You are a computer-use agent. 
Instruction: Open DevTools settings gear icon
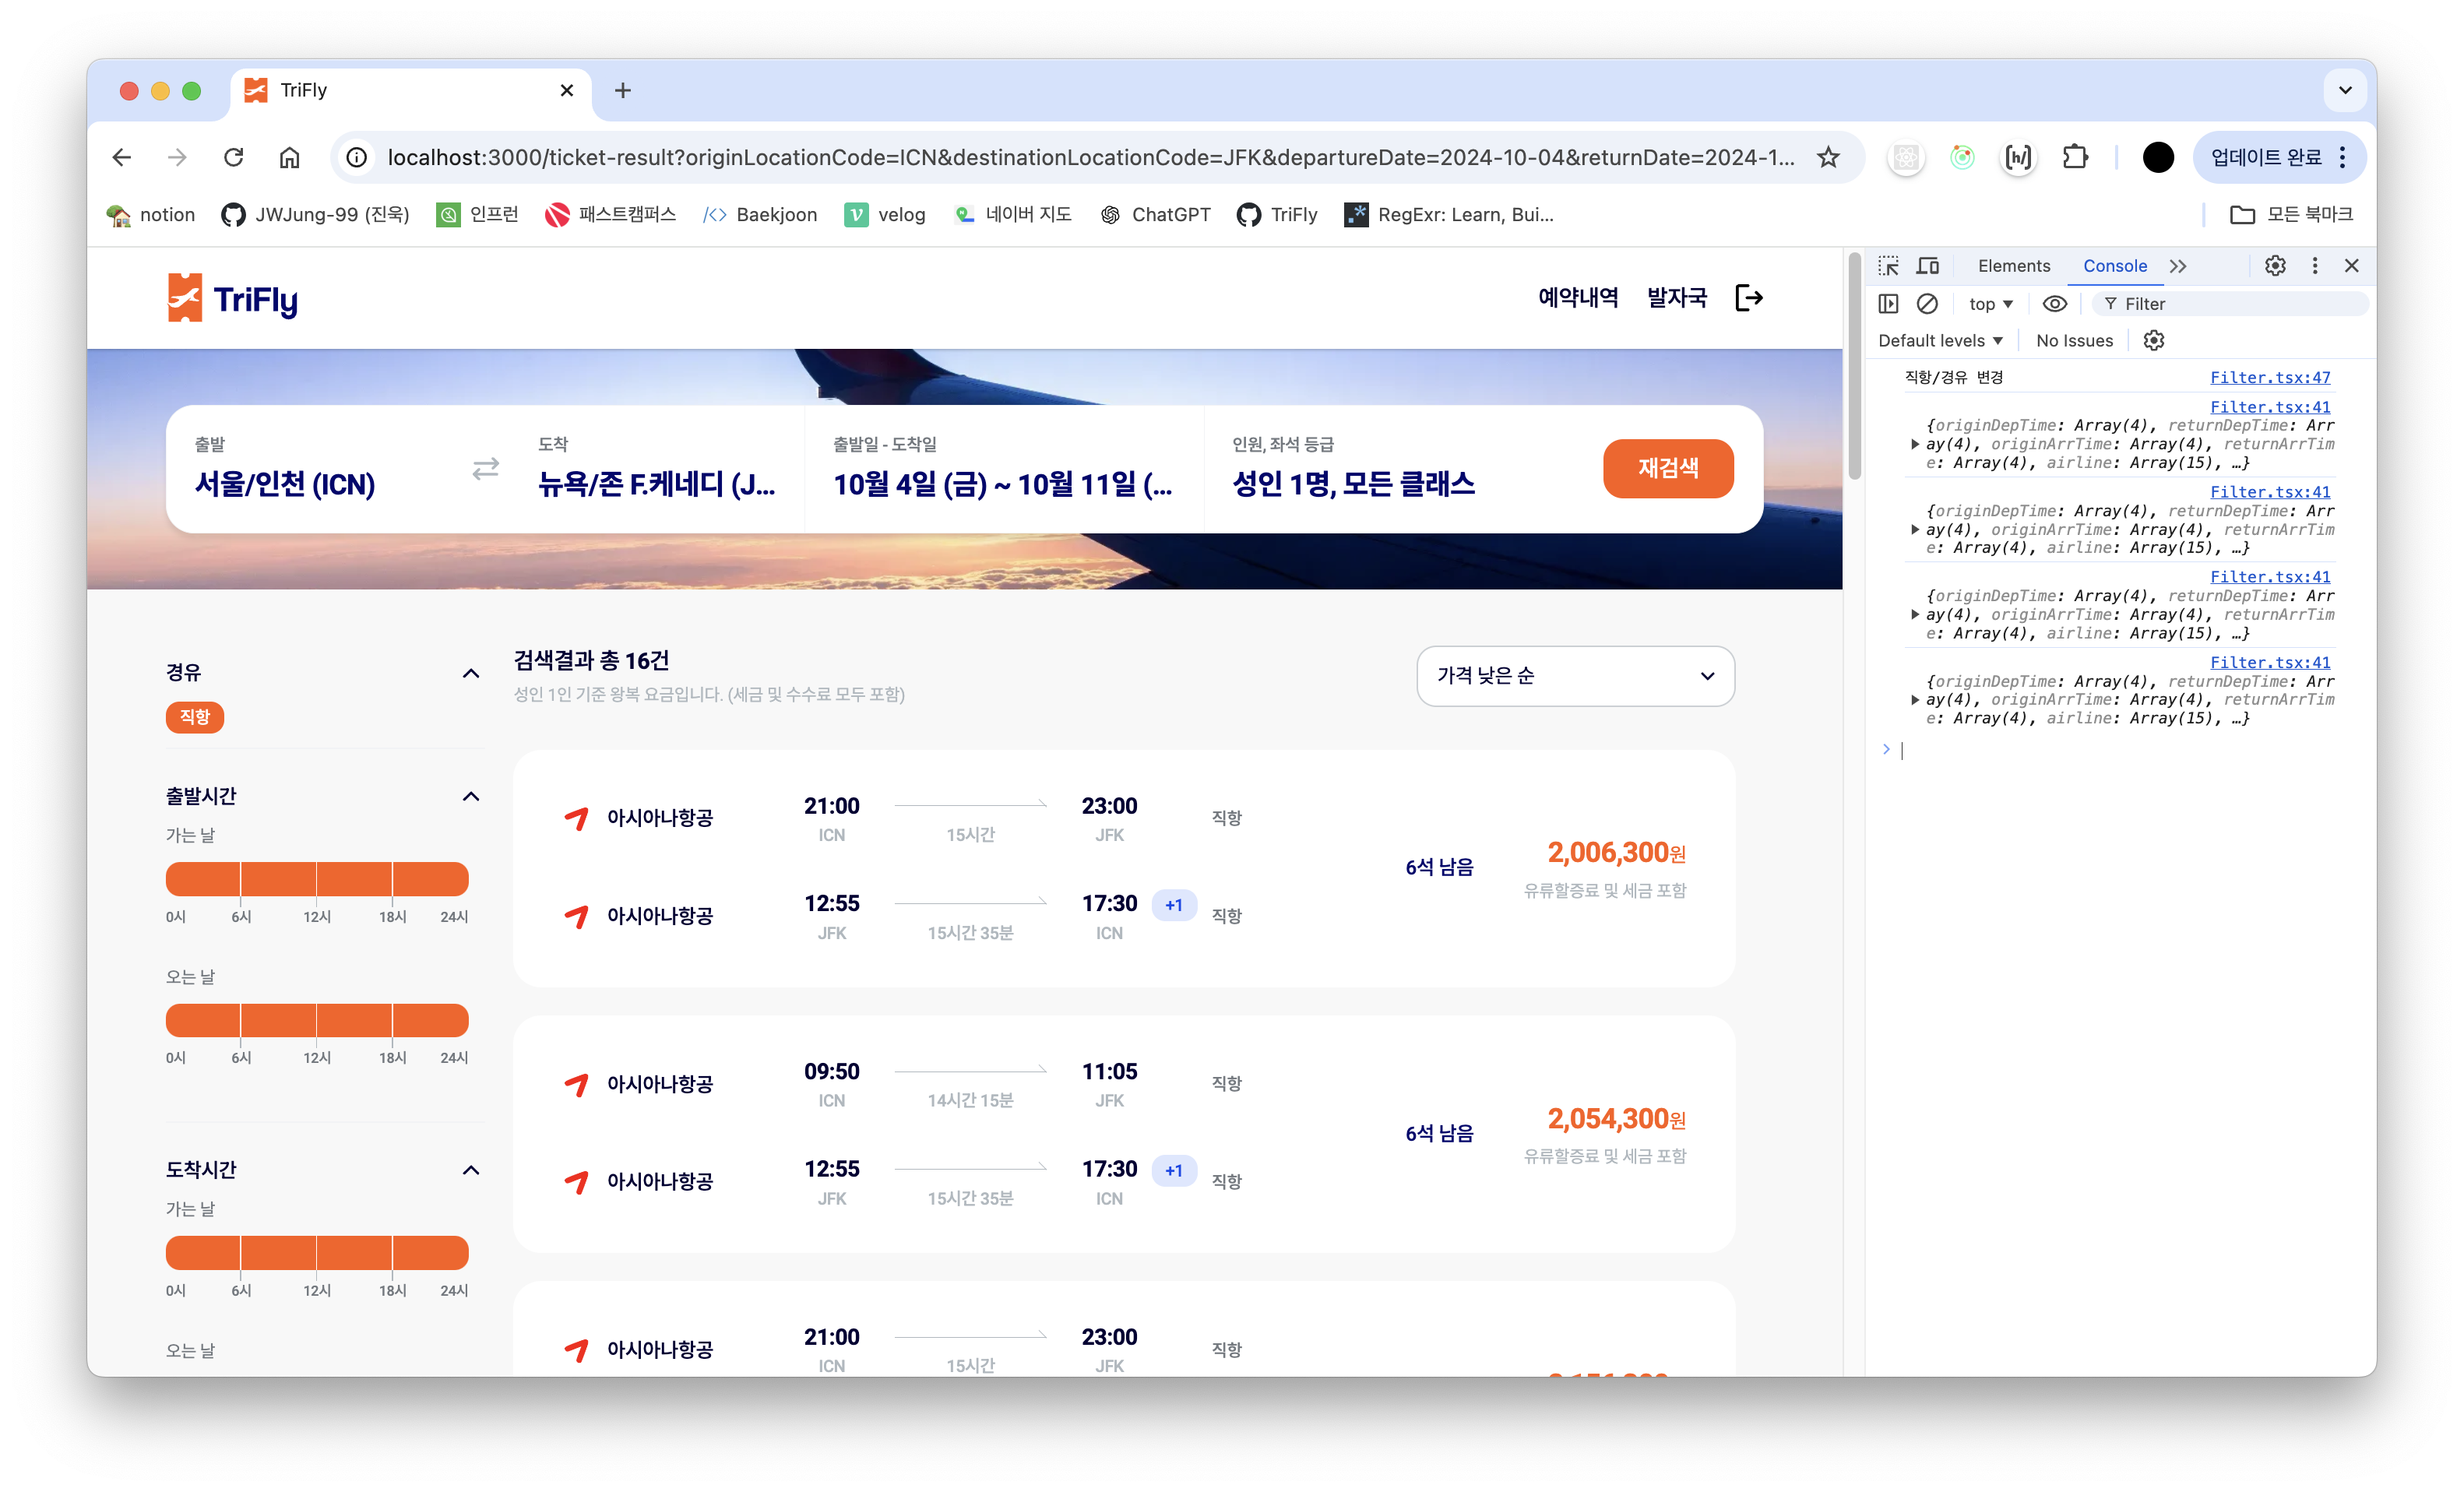2275,266
